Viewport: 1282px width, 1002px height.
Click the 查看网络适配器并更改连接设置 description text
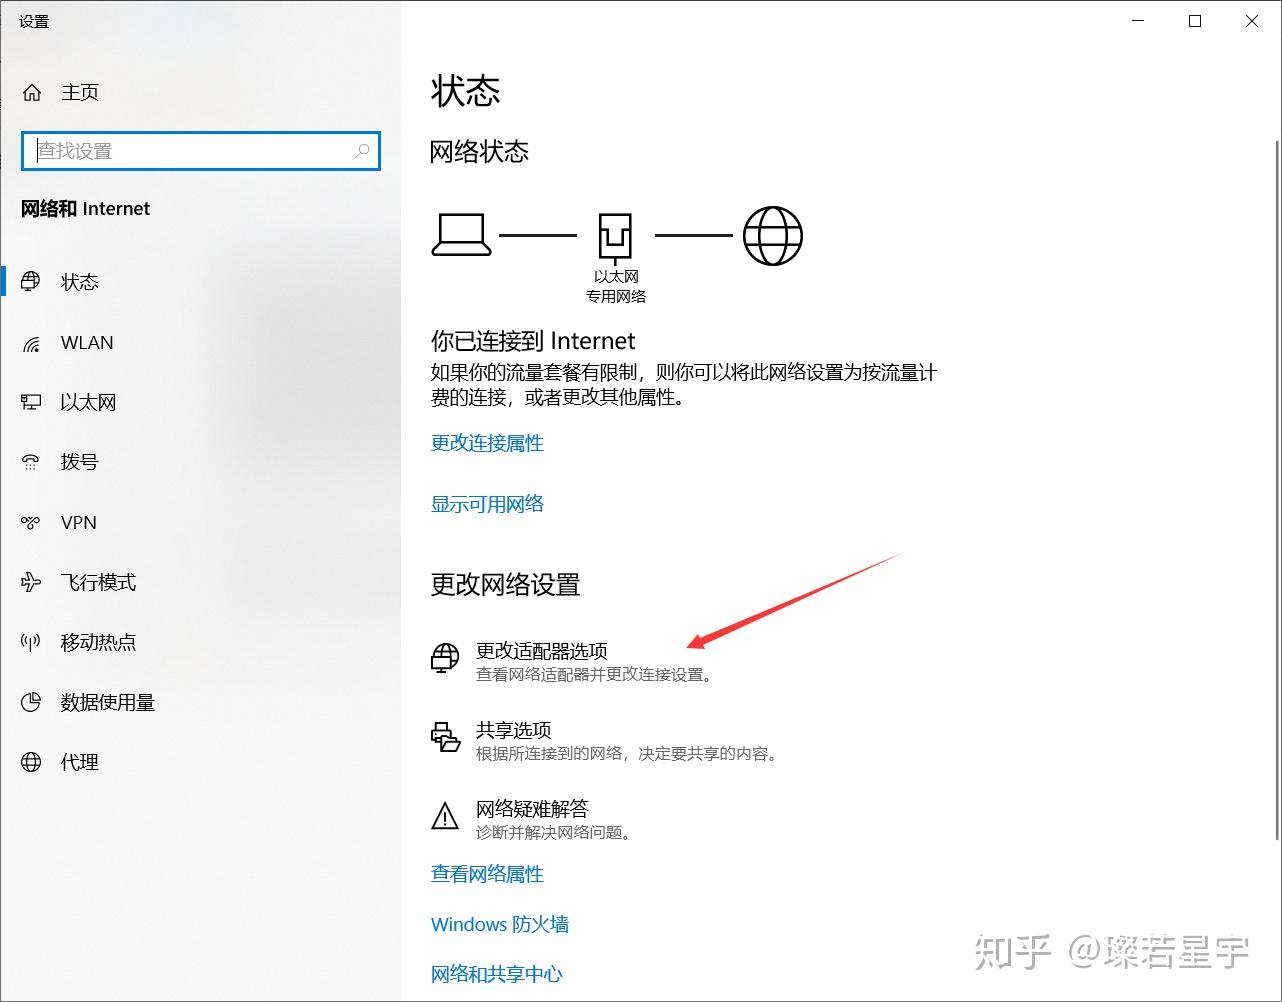coord(596,675)
